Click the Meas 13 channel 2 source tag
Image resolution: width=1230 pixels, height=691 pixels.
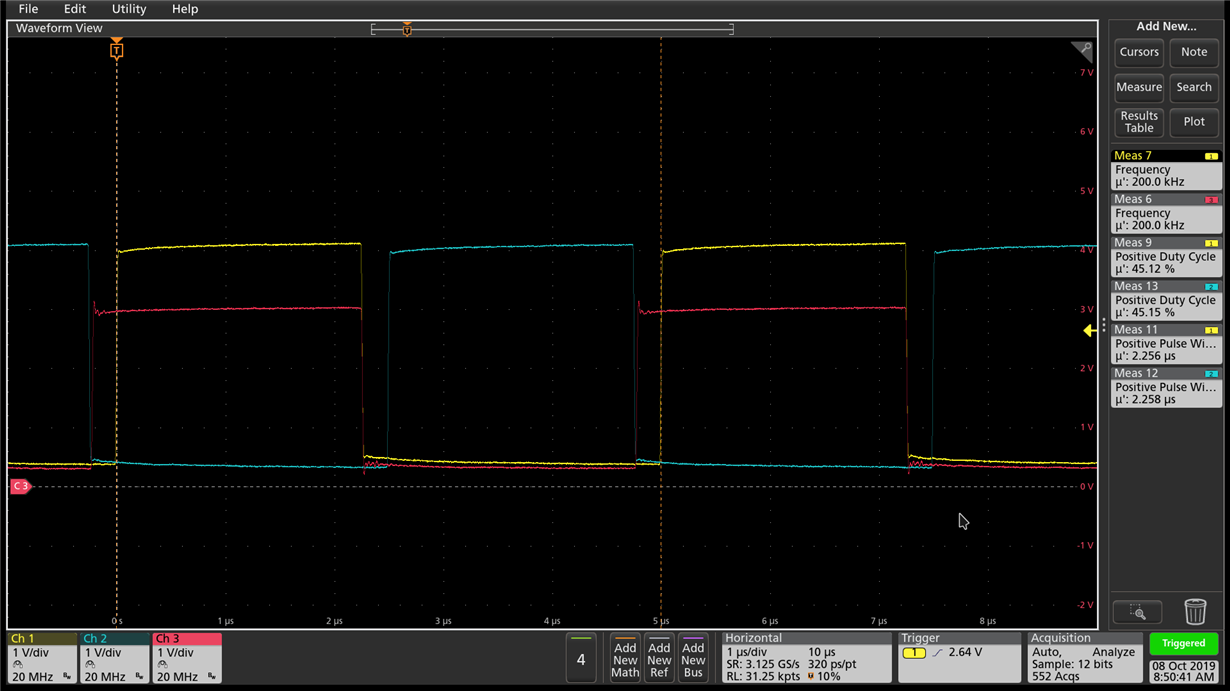pos(1211,287)
